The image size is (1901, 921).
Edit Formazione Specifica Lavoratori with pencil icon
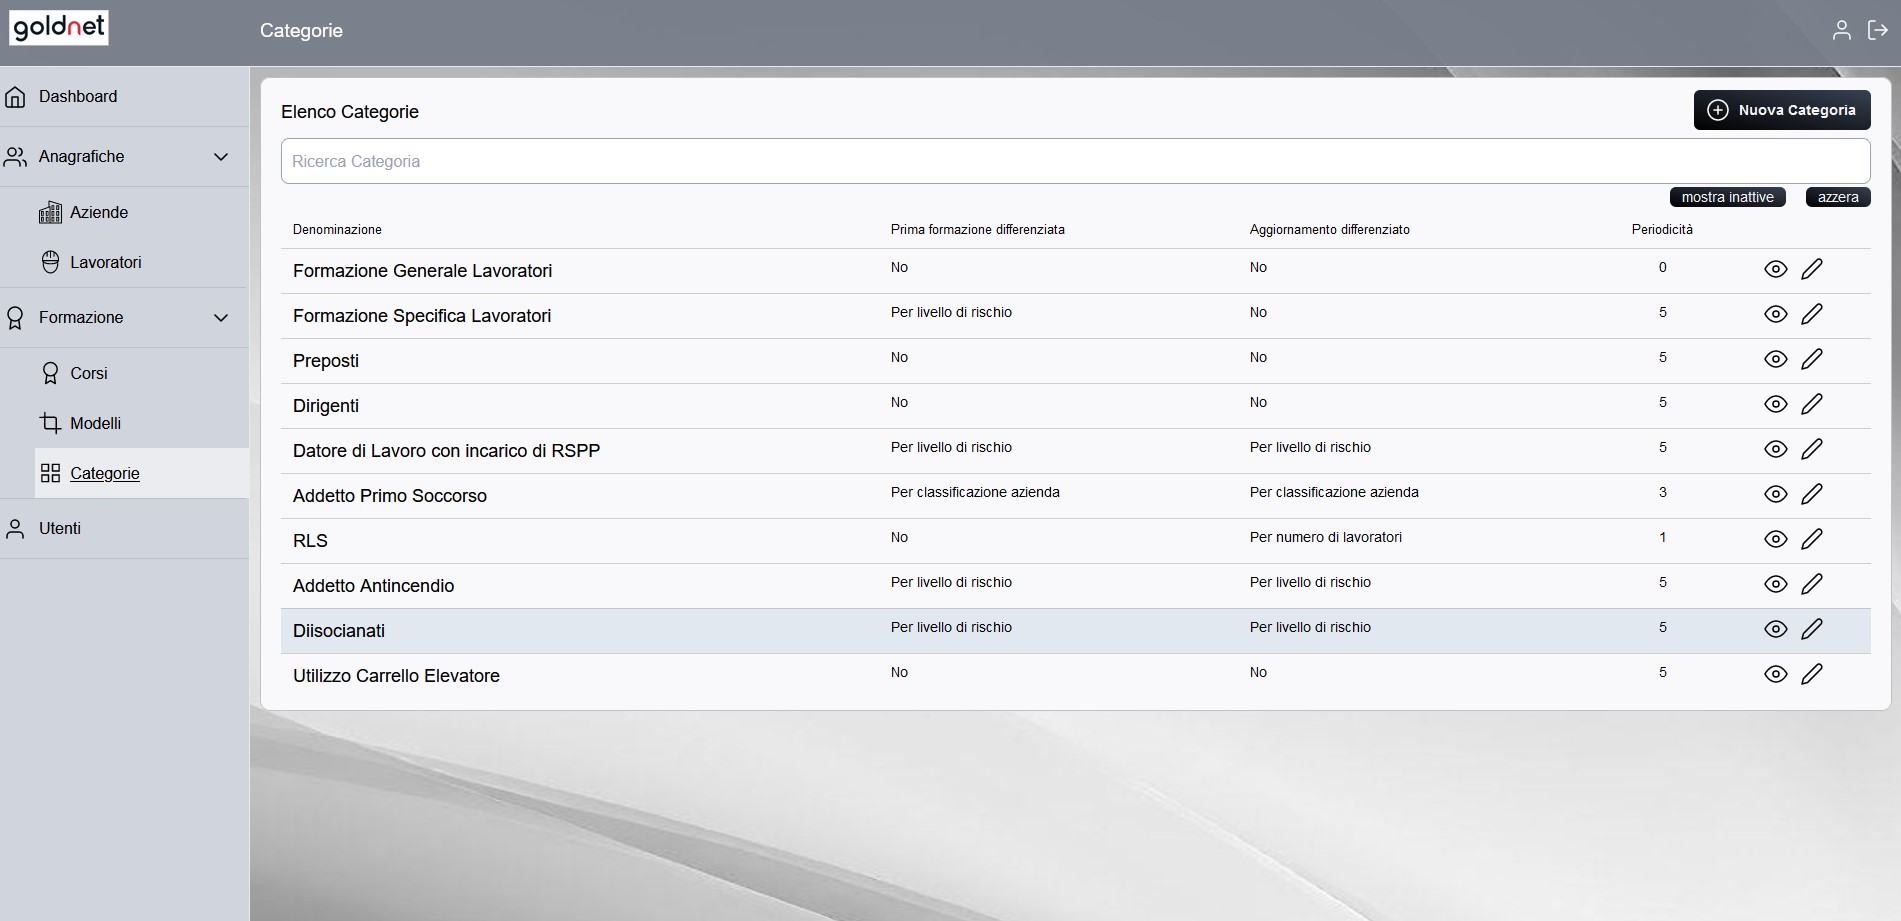click(1812, 314)
